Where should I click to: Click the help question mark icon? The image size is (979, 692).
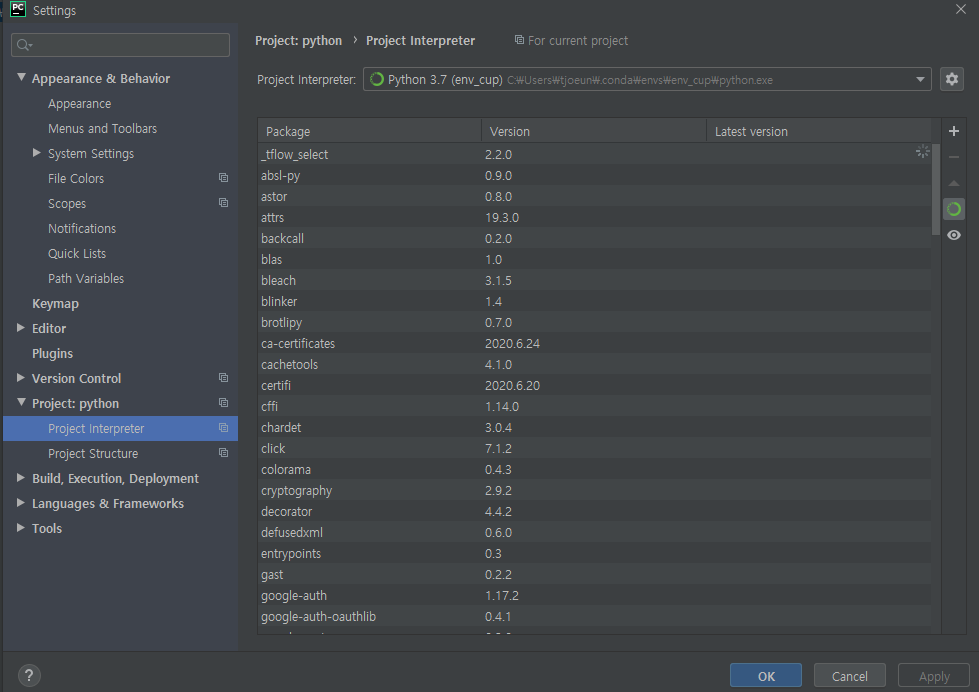(x=29, y=675)
